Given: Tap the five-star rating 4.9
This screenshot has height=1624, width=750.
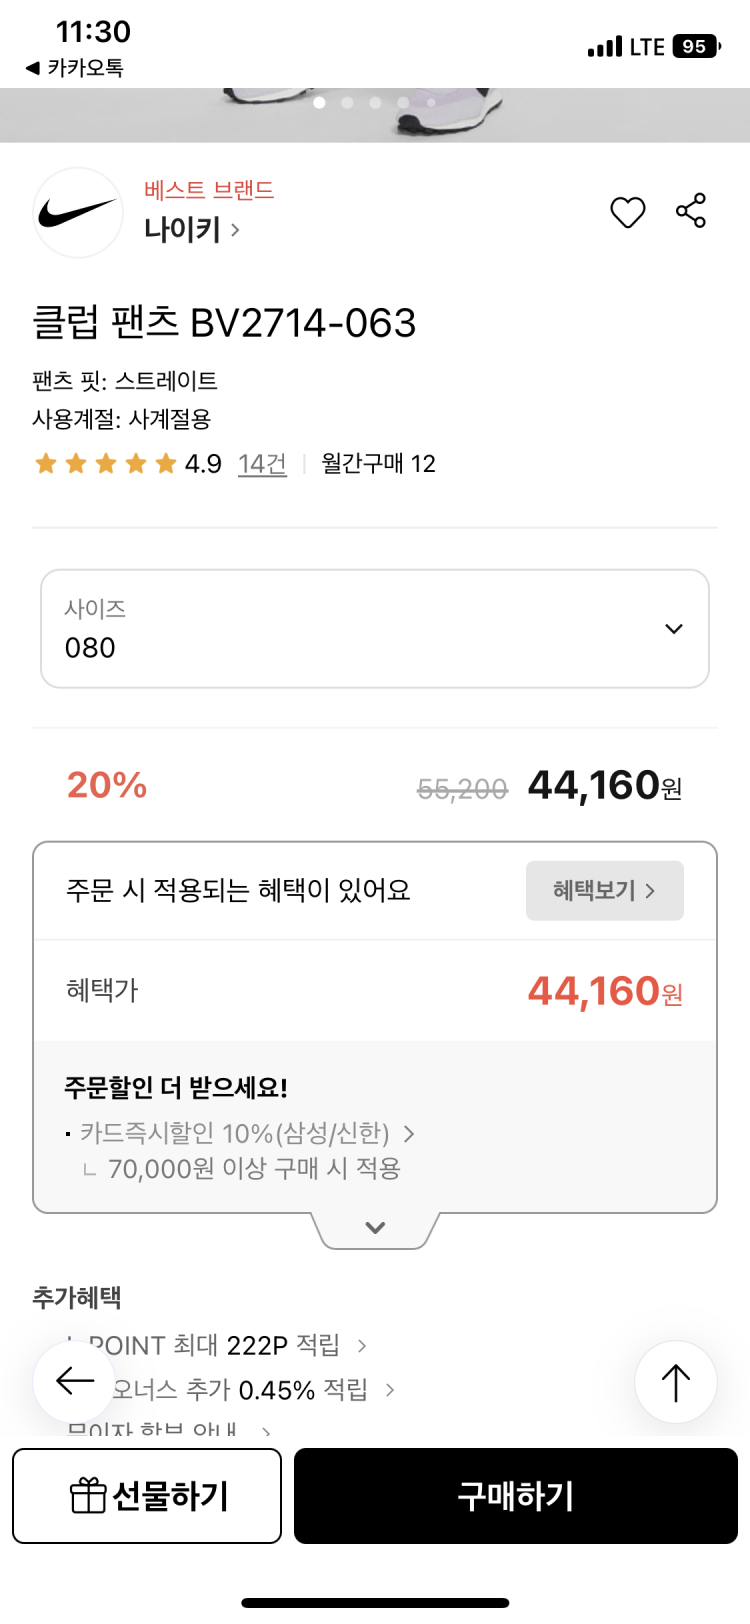Looking at the screenshot, I should pyautogui.click(x=127, y=464).
